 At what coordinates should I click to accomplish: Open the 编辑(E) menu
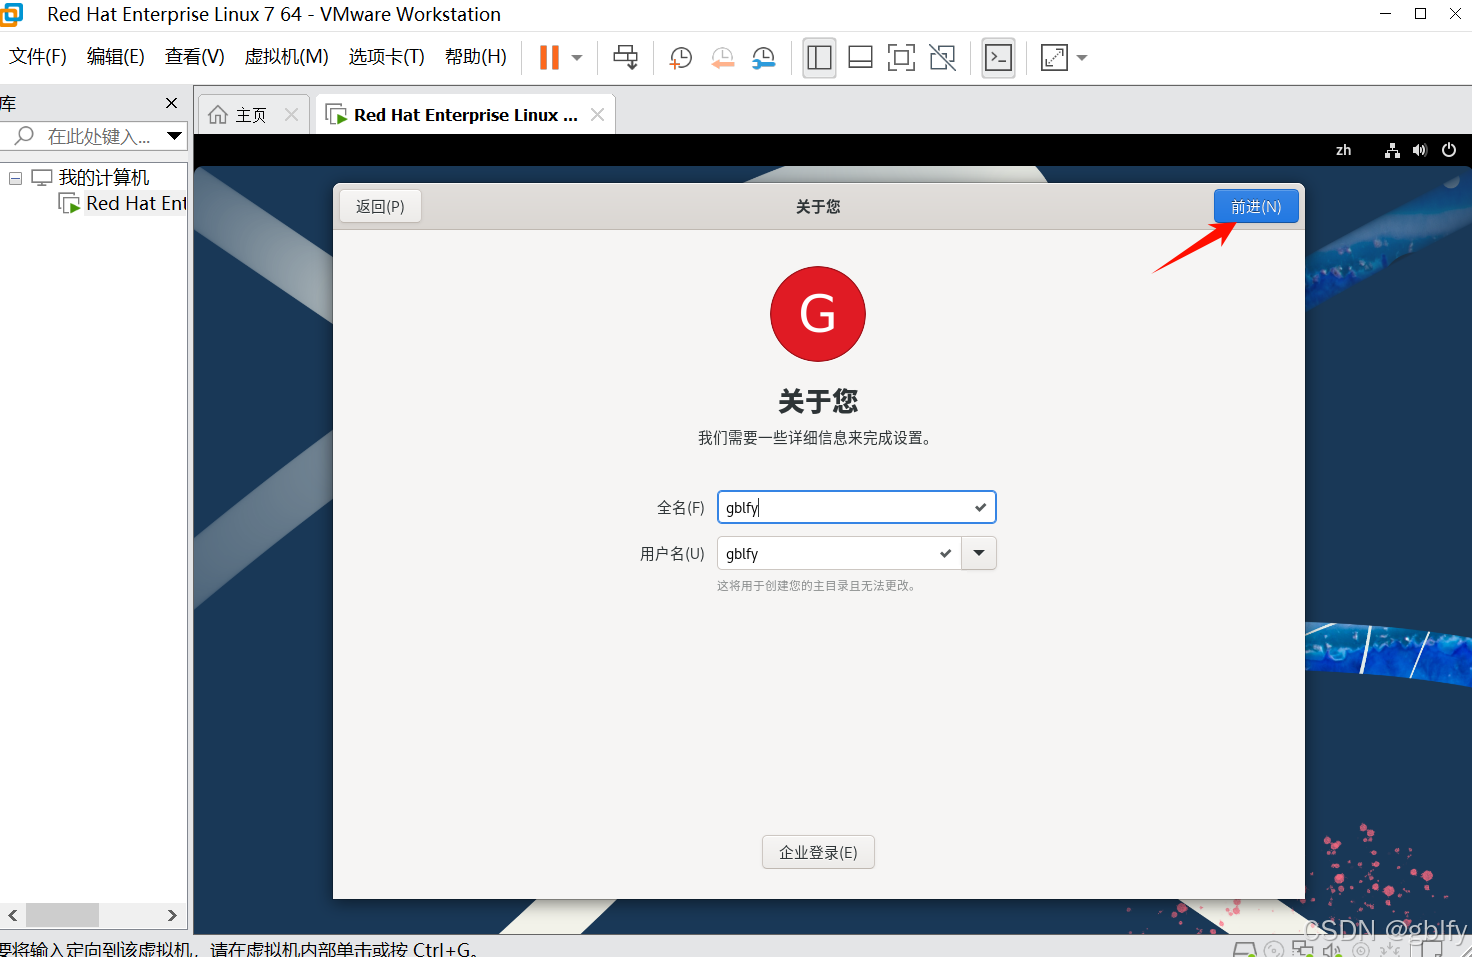(116, 57)
